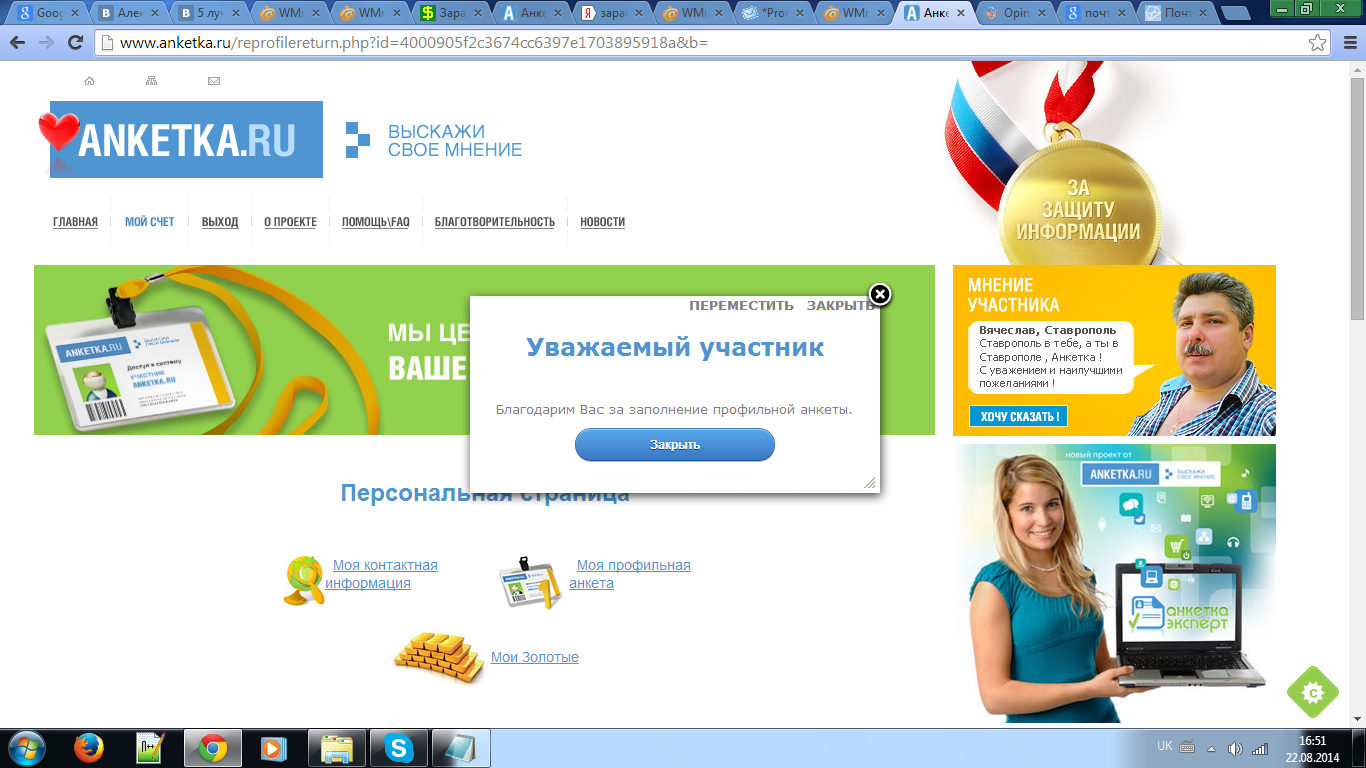
Task: Click the browser forward arrow
Action: [46, 43]
